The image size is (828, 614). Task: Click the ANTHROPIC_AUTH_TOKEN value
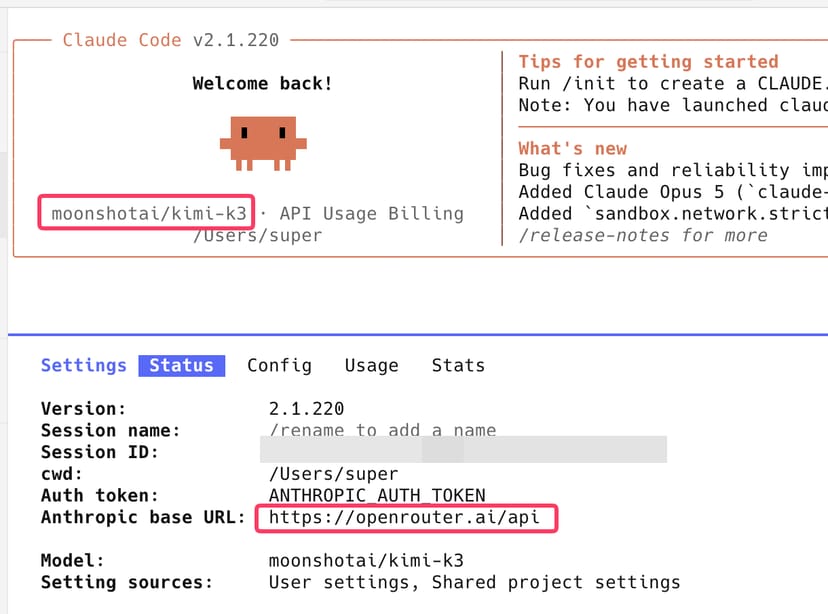[x=377, y=495]
